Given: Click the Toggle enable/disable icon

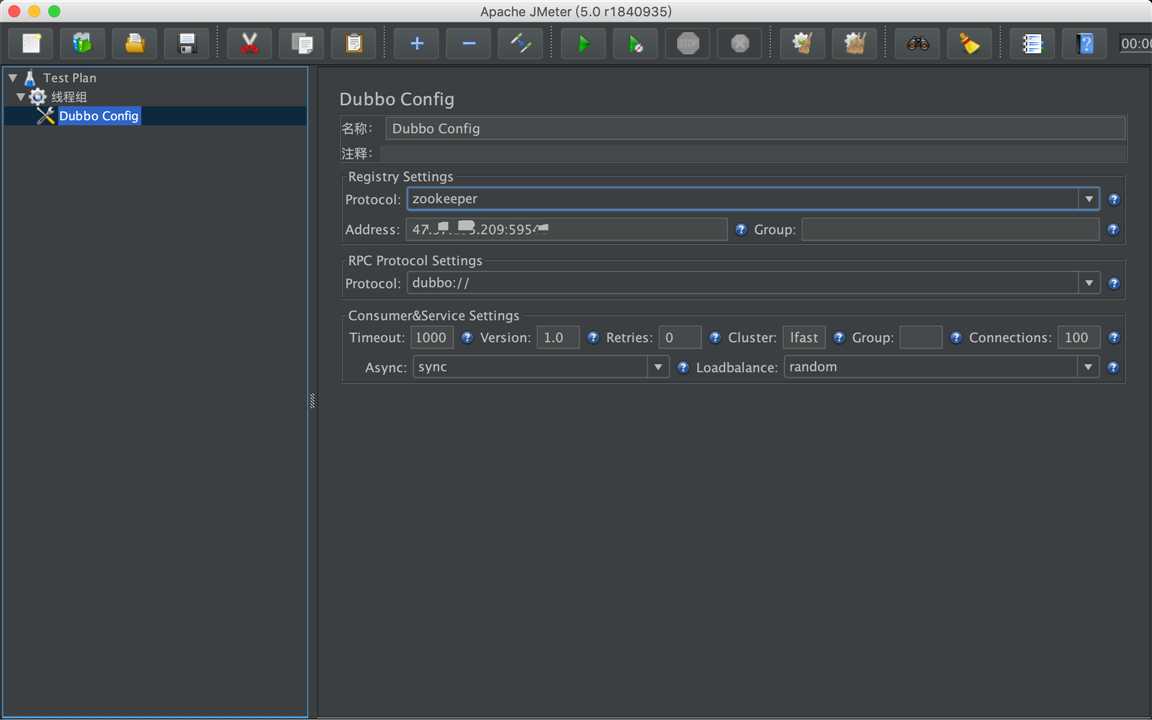Looking at the screenshot, I should [521, 43].
